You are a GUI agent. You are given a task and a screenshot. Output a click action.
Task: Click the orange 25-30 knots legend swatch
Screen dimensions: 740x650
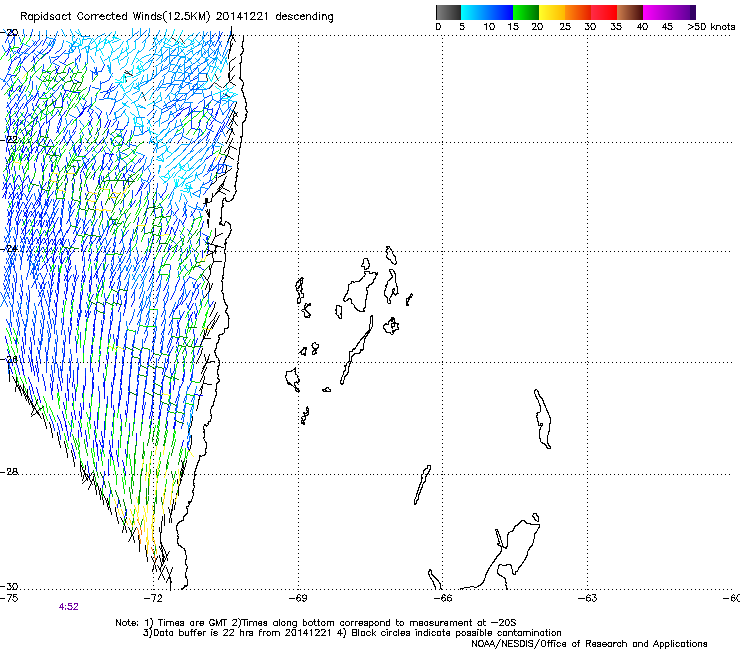pyautogui.click(x=578, y=12)
